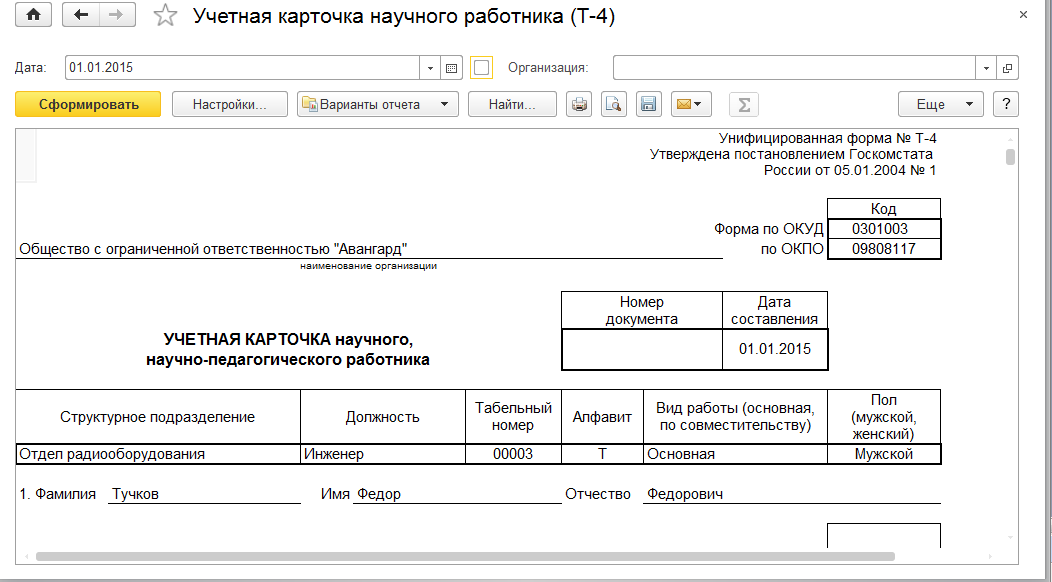Print the report with the printer icon
The width and height of the screenshot is (1052, 582).
pos(579,104)
